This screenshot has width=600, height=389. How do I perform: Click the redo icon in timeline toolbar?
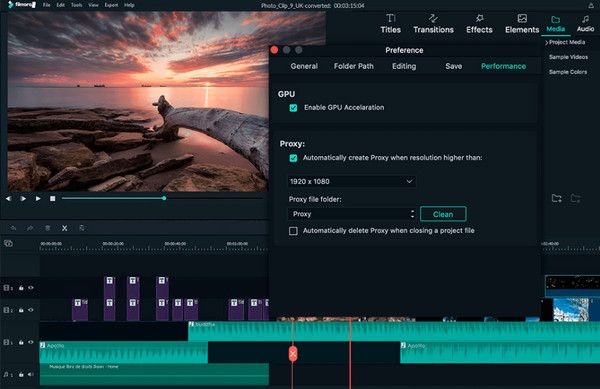[30, 228]
